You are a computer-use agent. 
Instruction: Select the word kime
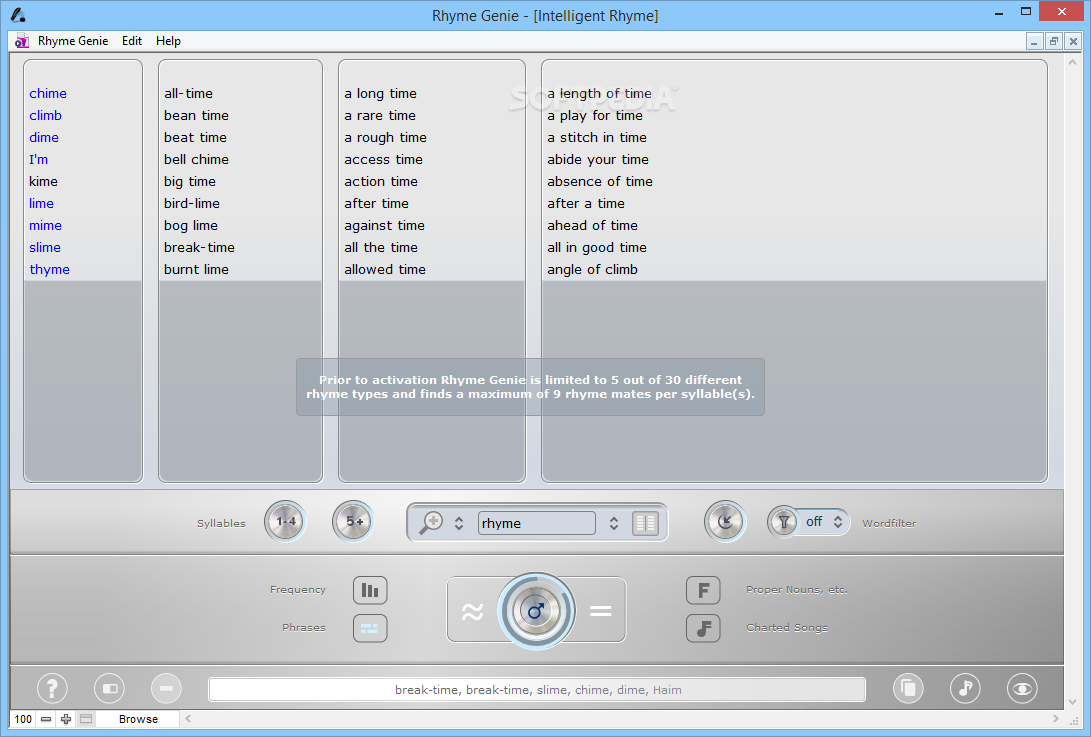(x=43, y=182)
